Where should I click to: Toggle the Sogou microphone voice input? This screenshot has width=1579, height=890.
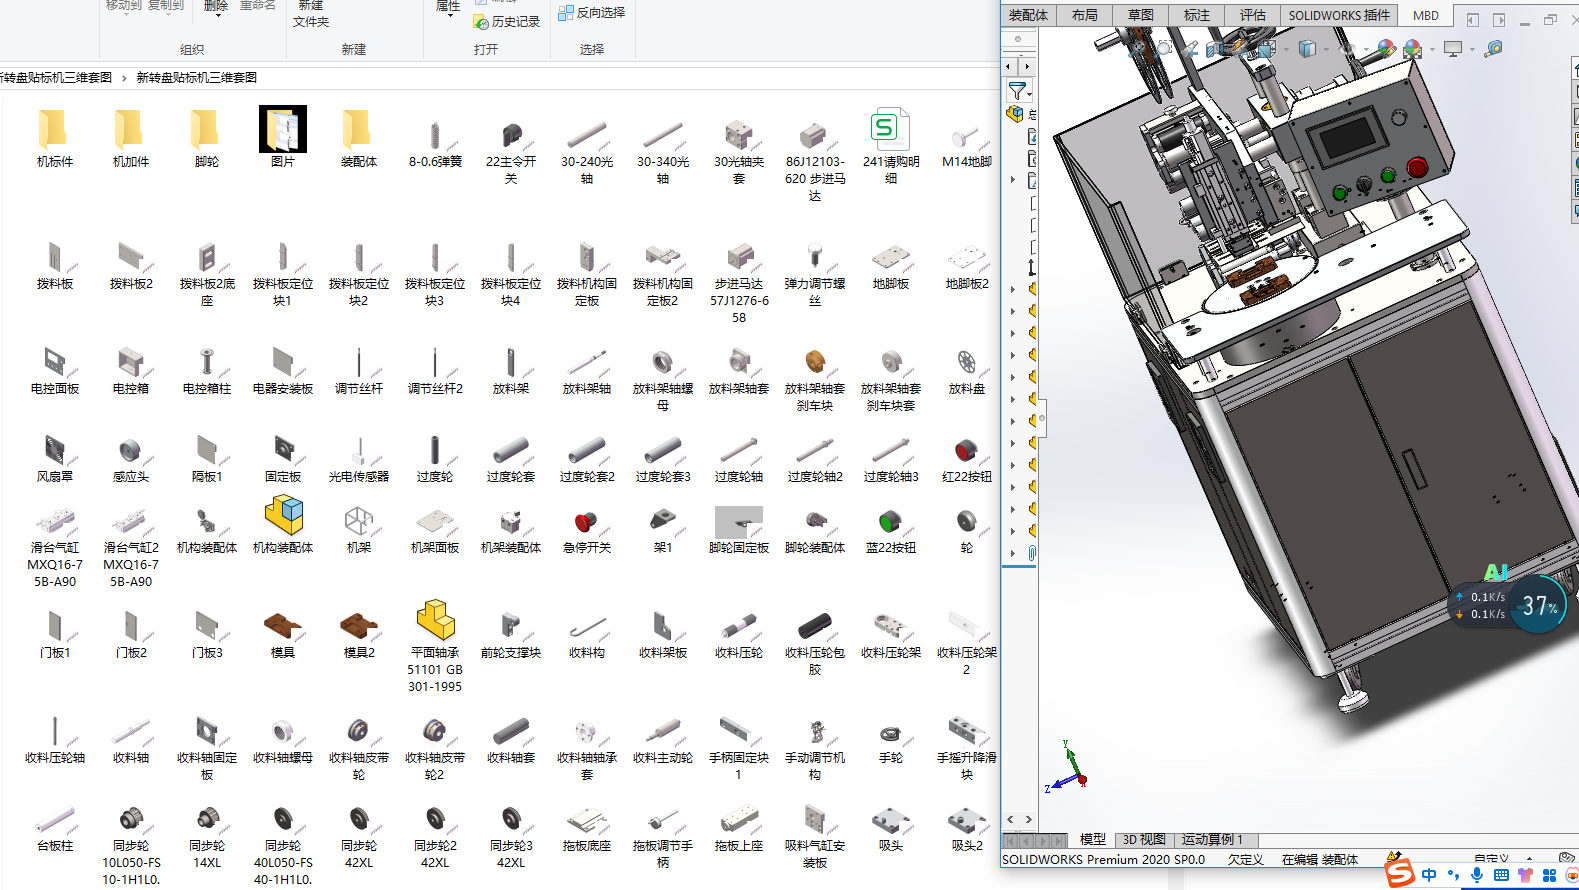pyautogui.click(x=1477, y=875)
